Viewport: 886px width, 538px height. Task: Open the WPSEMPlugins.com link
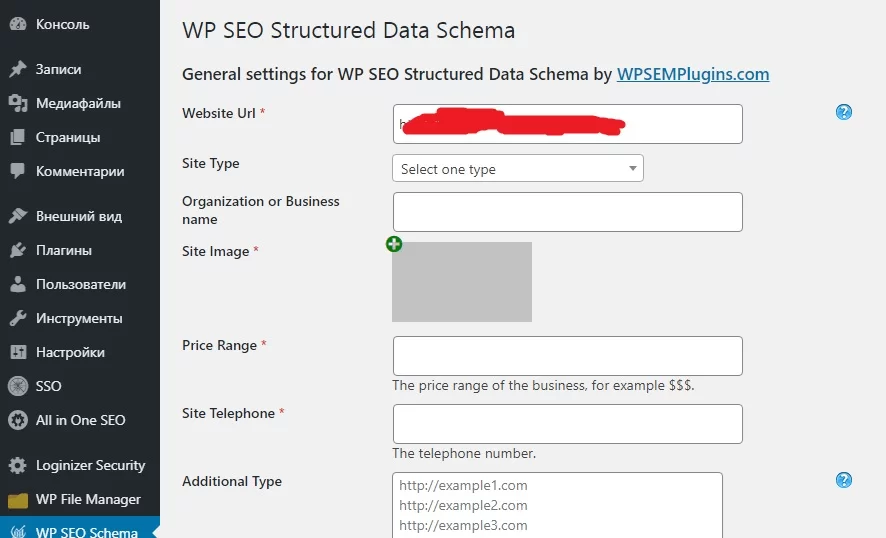pyautogui.click(x=693, y=74)
